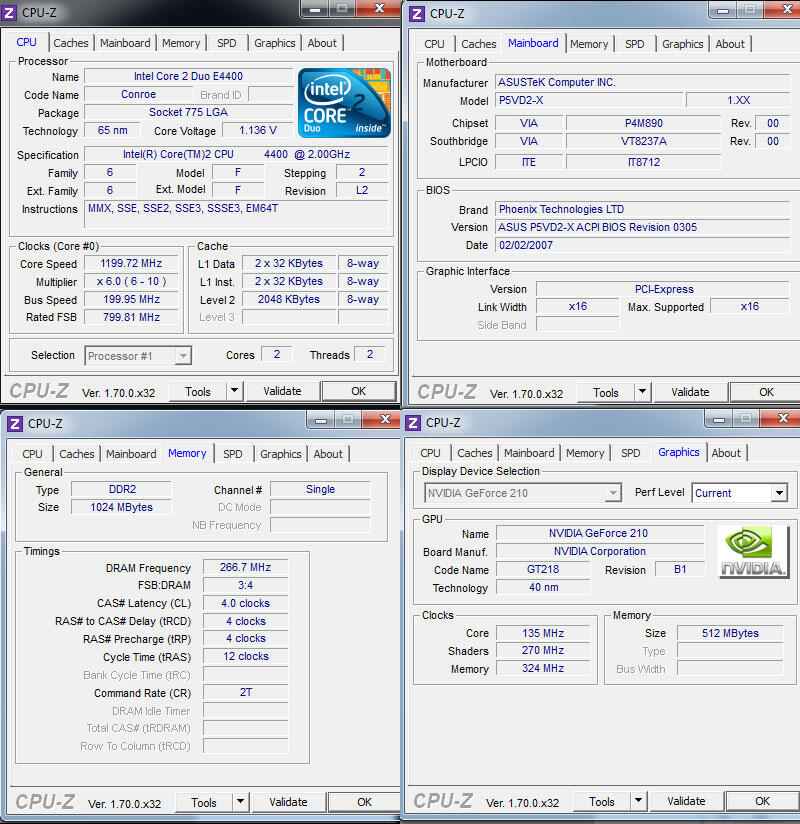Switch to CPU tab in the Mainboard window
800x824 pixels.
(x=434, y=44)
